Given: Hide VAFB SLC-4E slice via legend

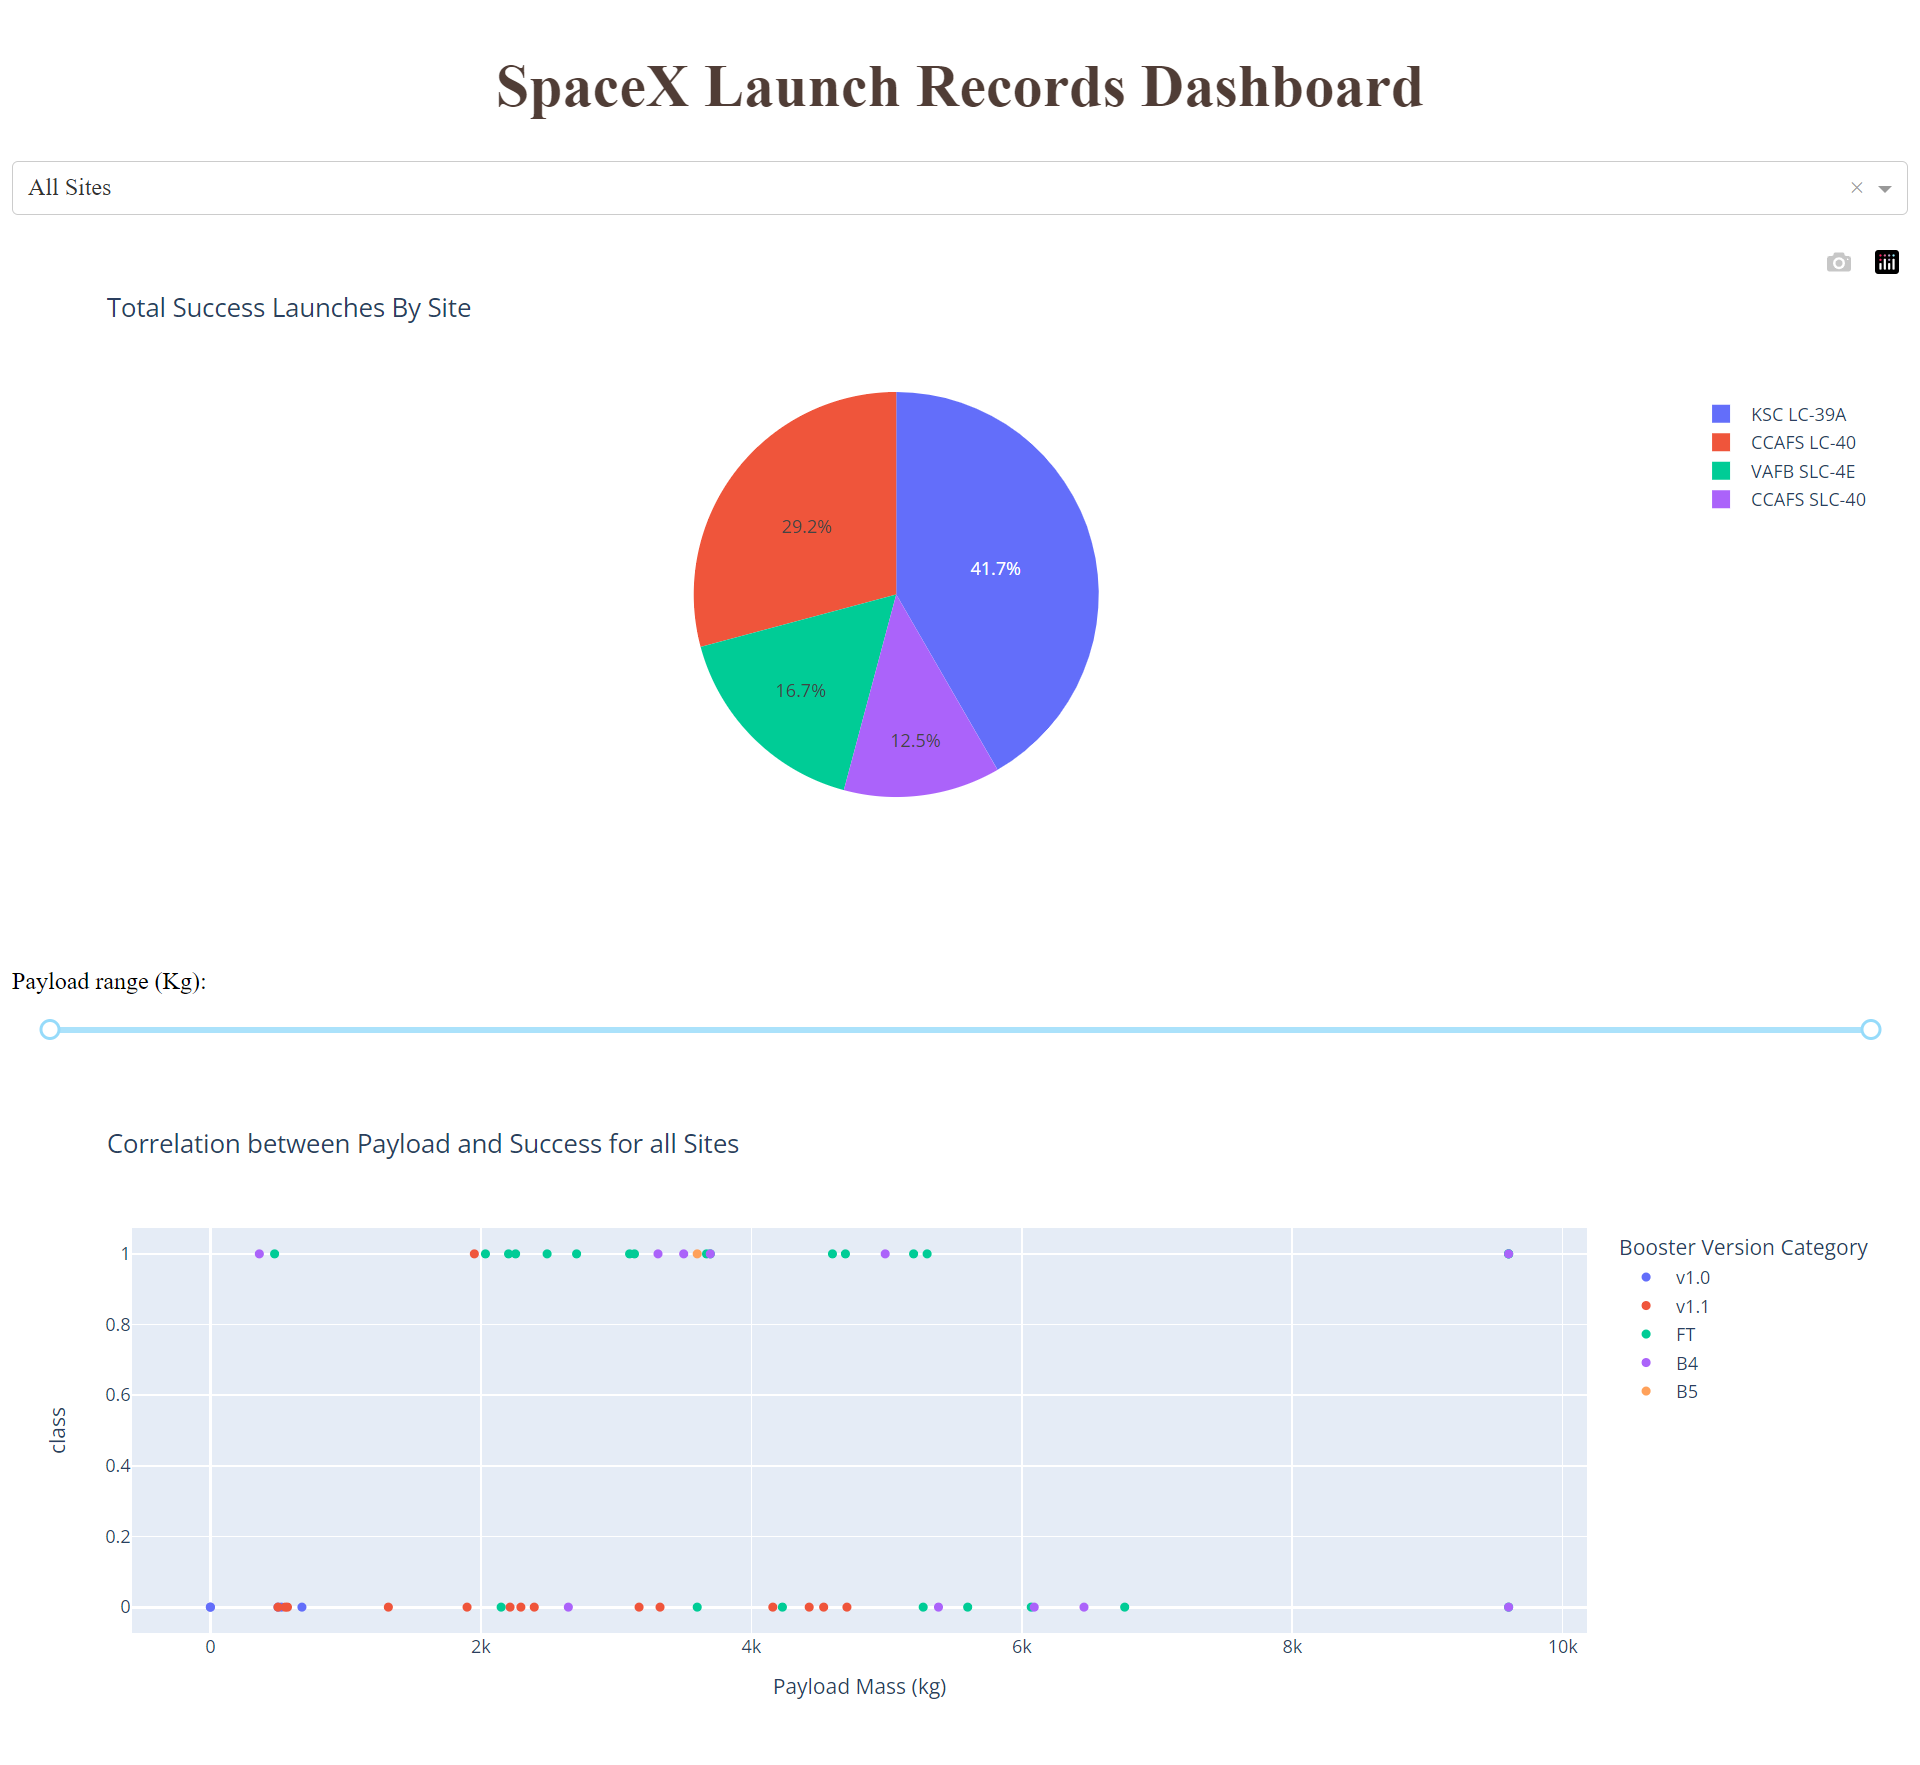Looking at the screenshot, I should [1795, 470].
